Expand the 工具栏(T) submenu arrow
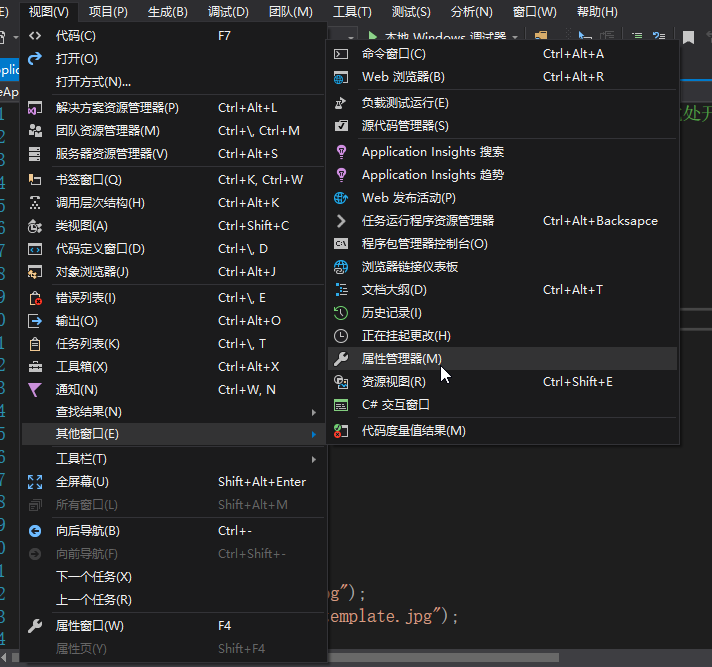712x667 pixels. 314,459
